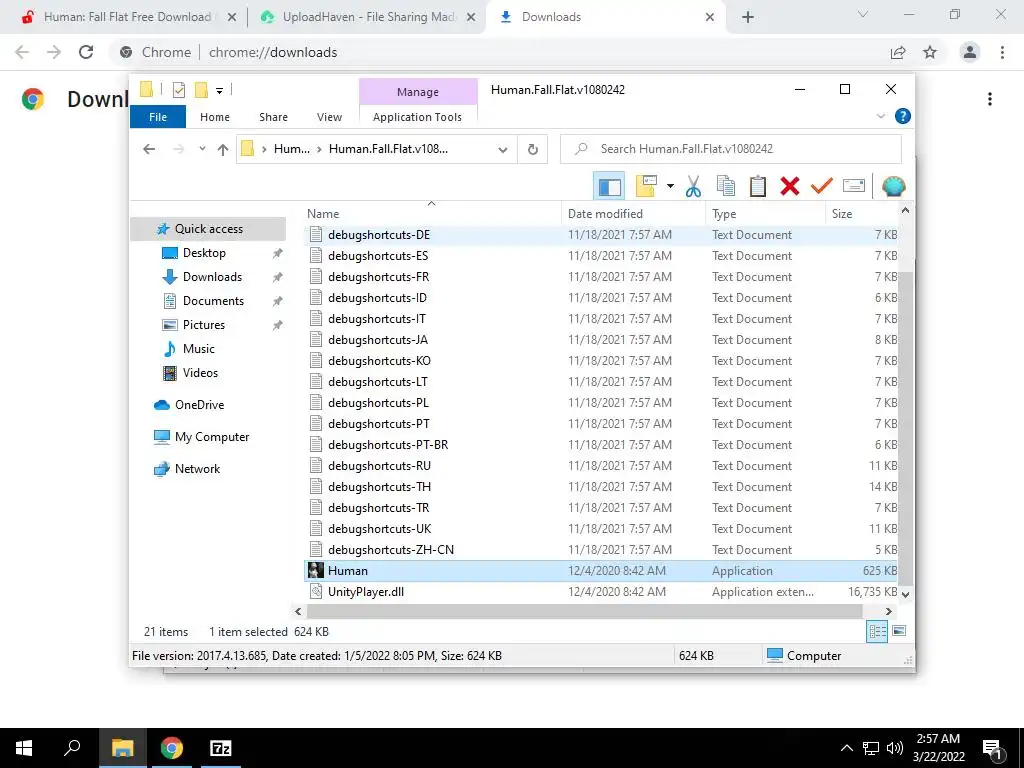Click the orange checkmark properties icon
This screenshot has width=1024, height=768.
[x=822, y=186]
